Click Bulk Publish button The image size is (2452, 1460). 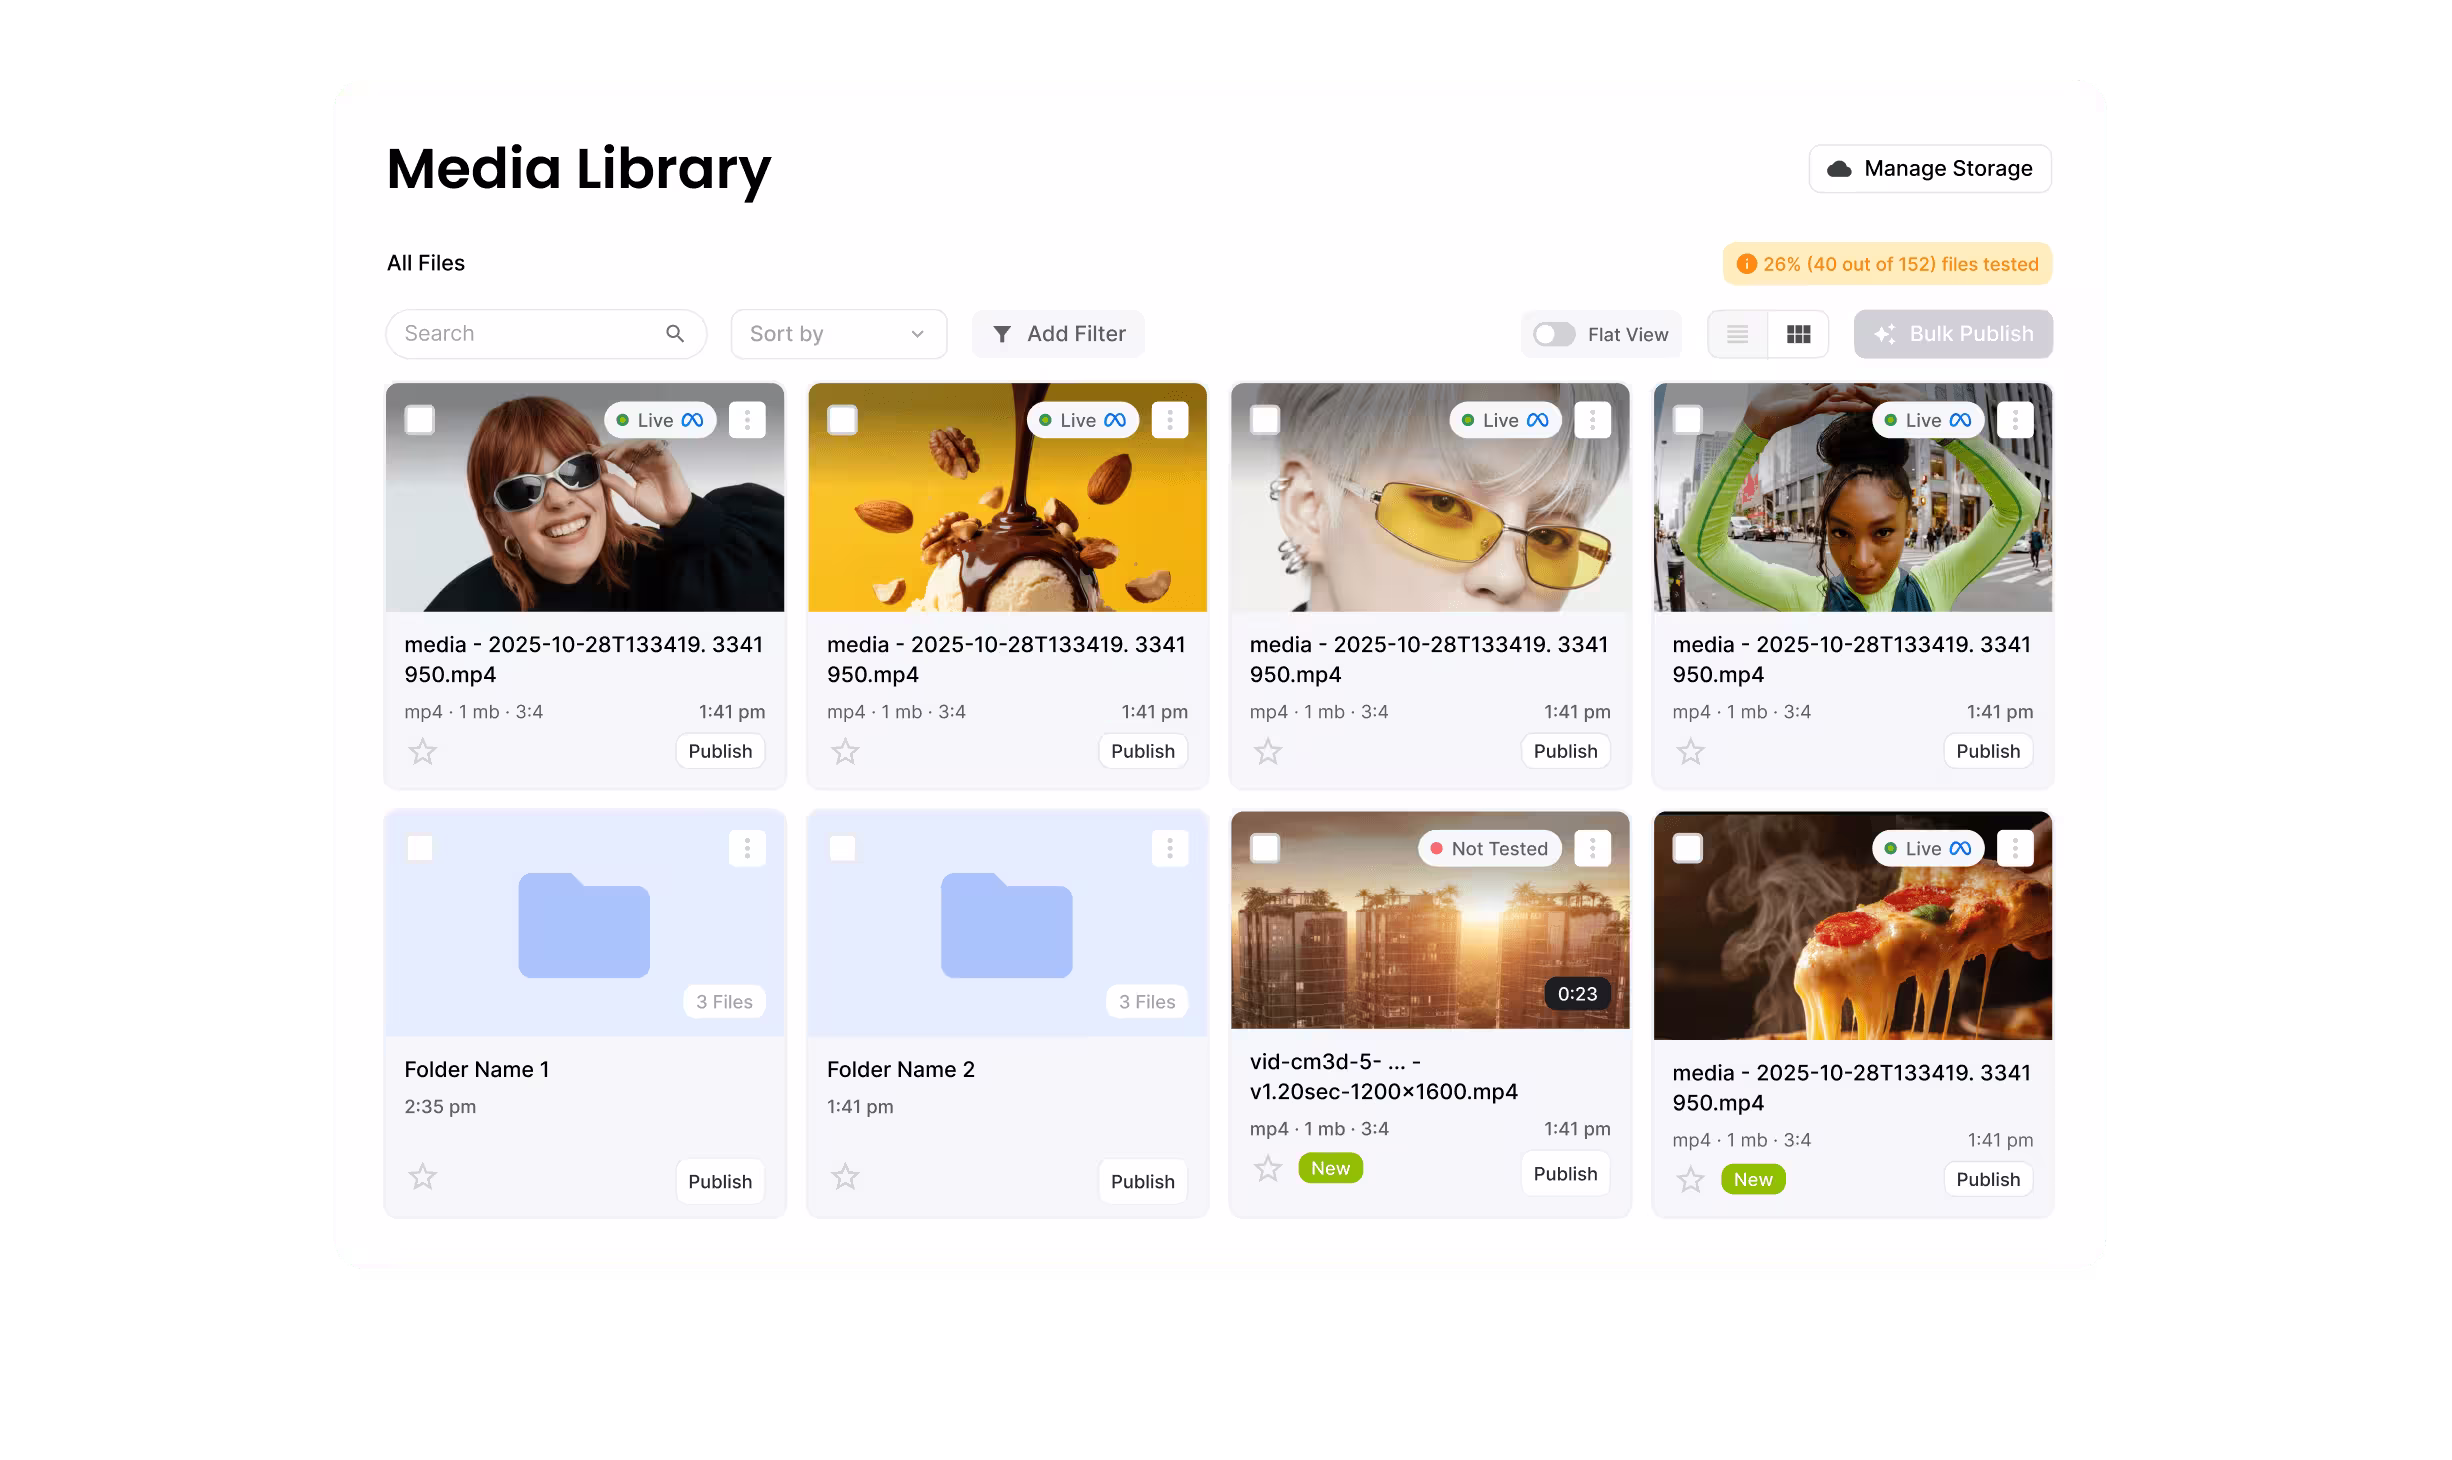click(1952, 334)
